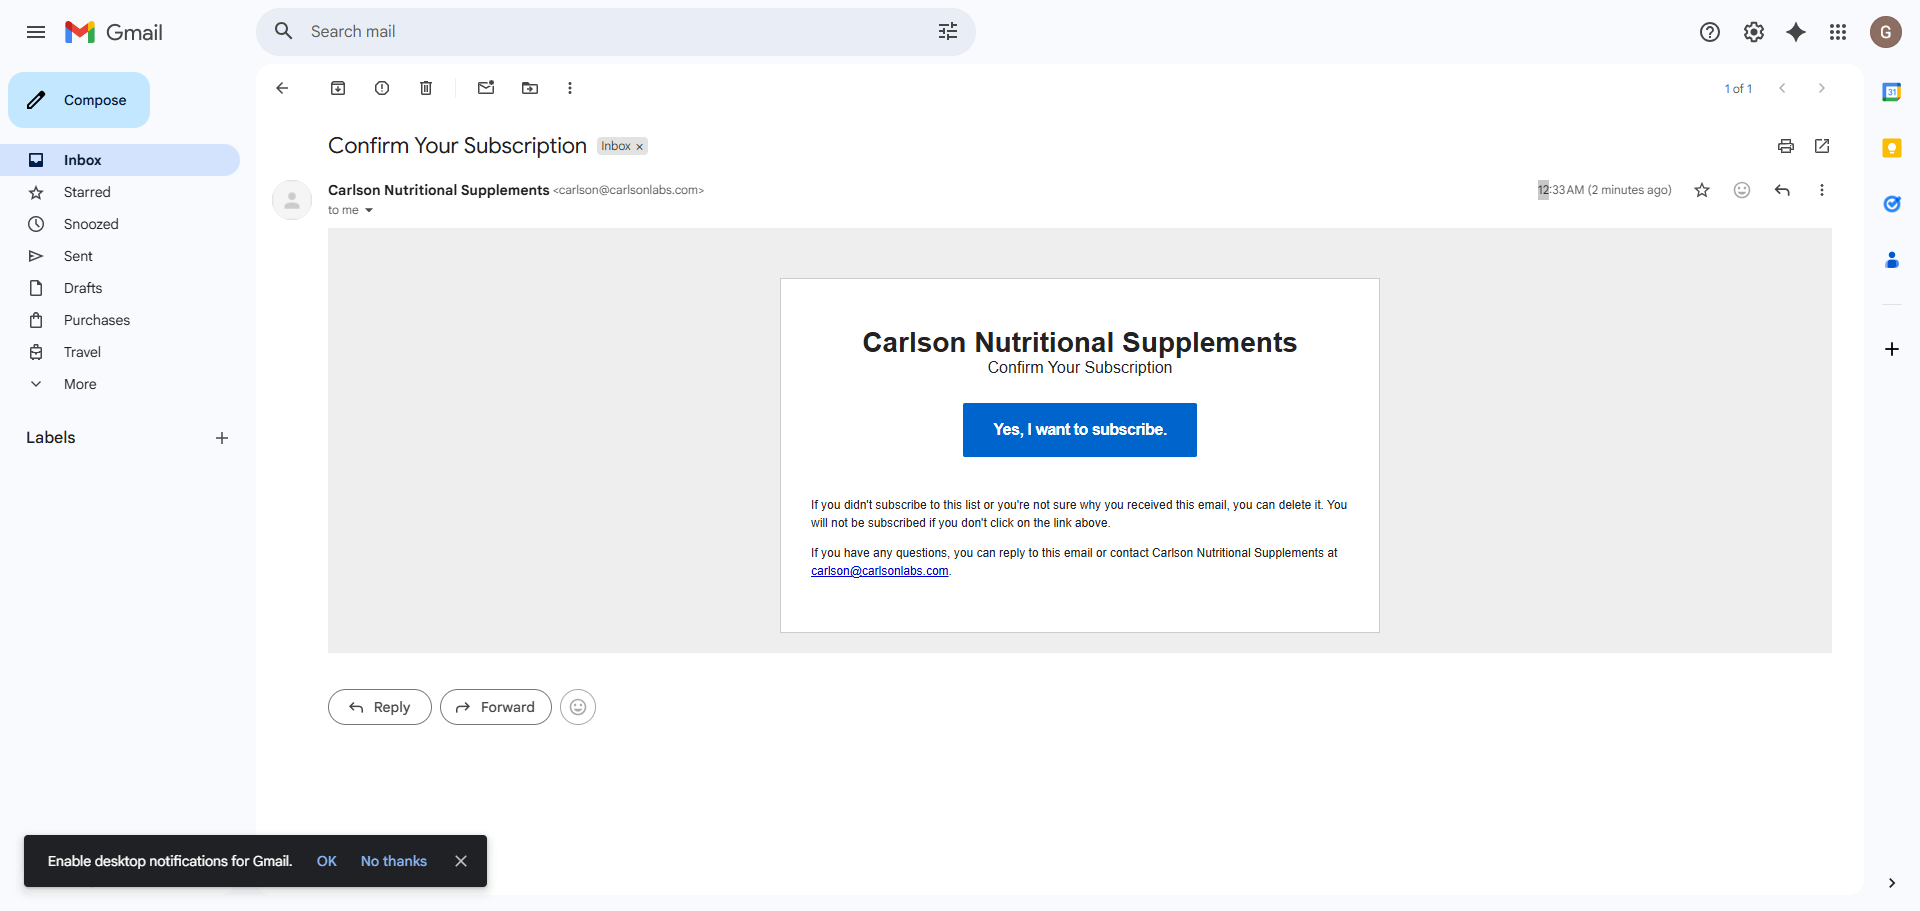The image size is (1920, 911).
Task: Print the whole conversation
Action: [1786, 146]
